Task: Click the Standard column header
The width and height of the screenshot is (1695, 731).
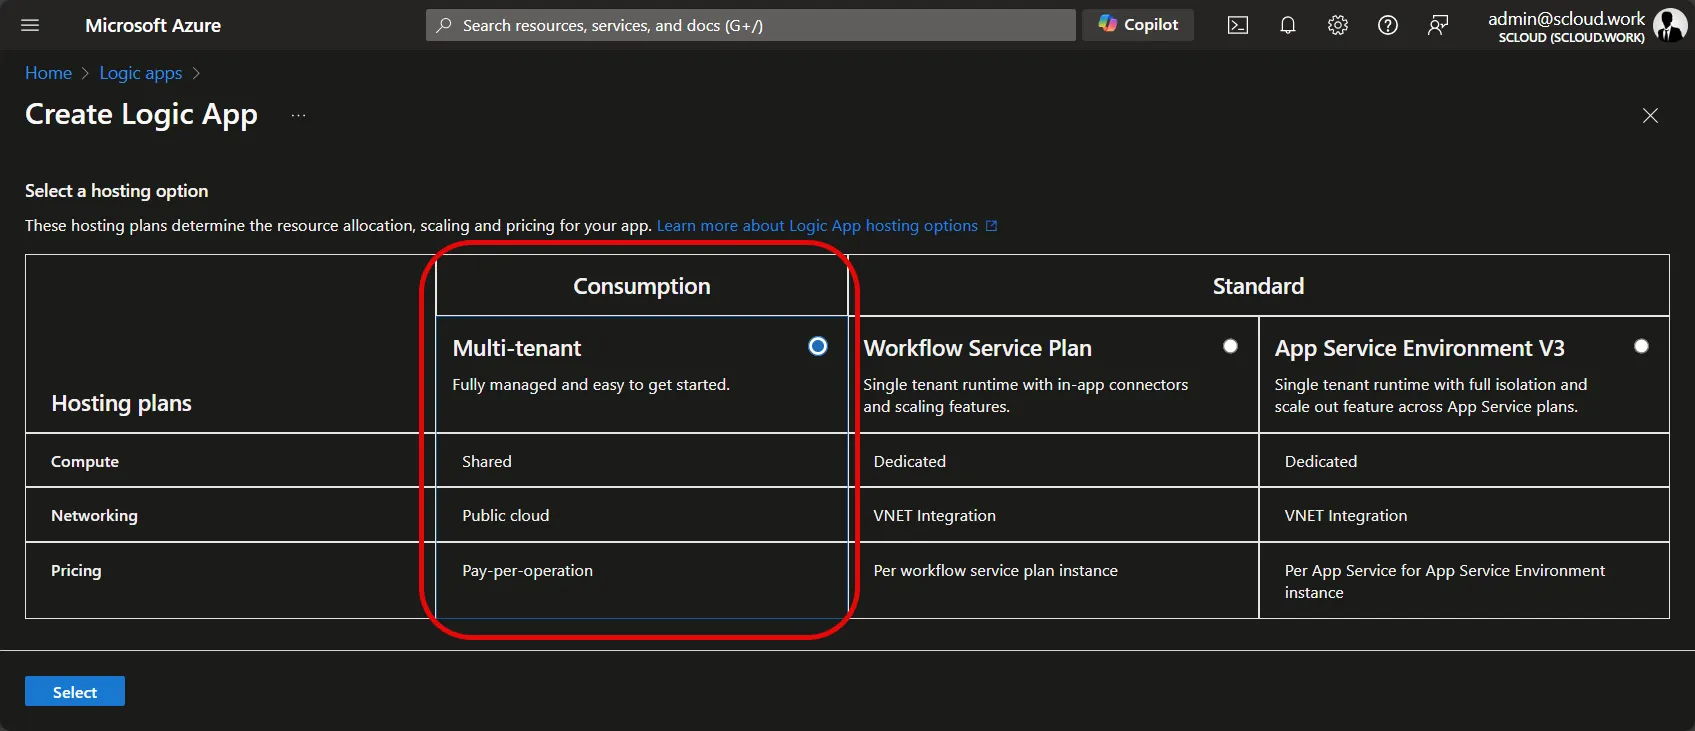Action: coord(1258,286)
